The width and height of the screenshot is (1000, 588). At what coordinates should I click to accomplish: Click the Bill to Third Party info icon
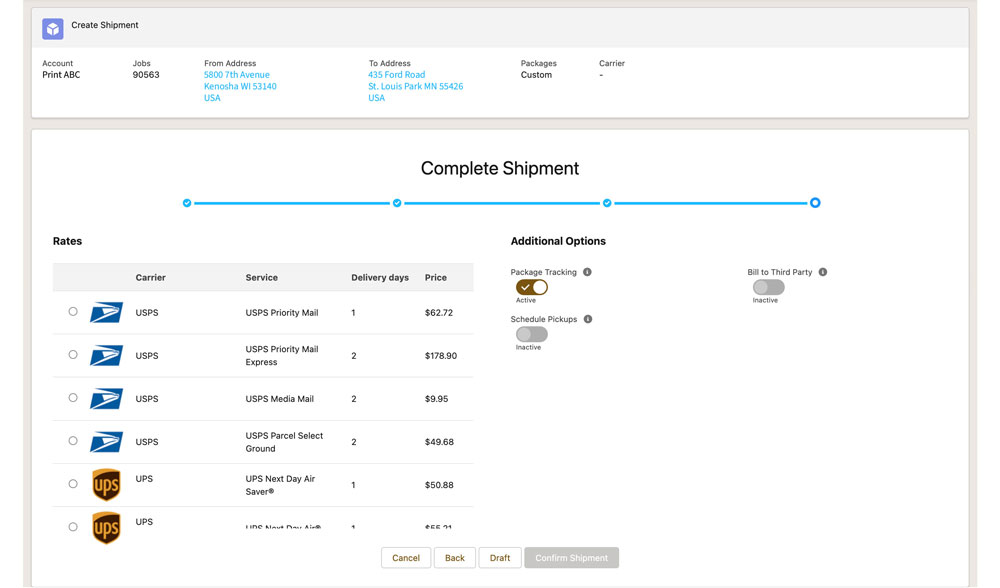click(823, 272)
